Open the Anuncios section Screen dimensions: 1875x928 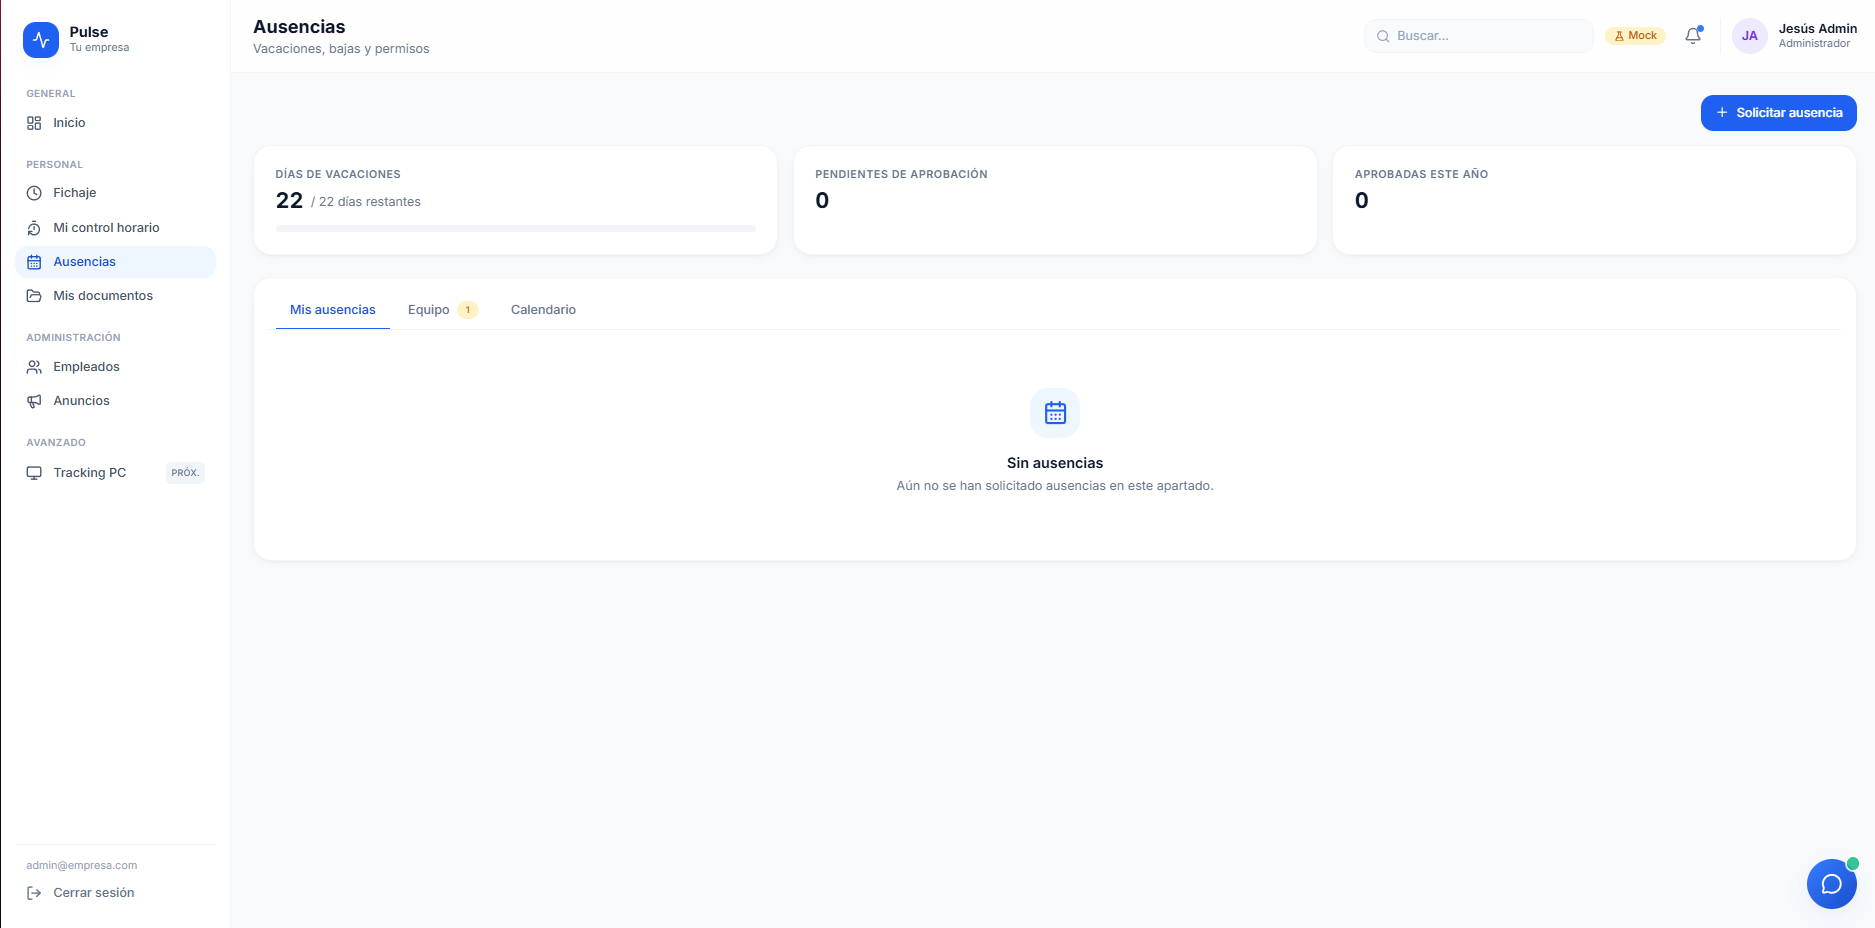(116, 401)
